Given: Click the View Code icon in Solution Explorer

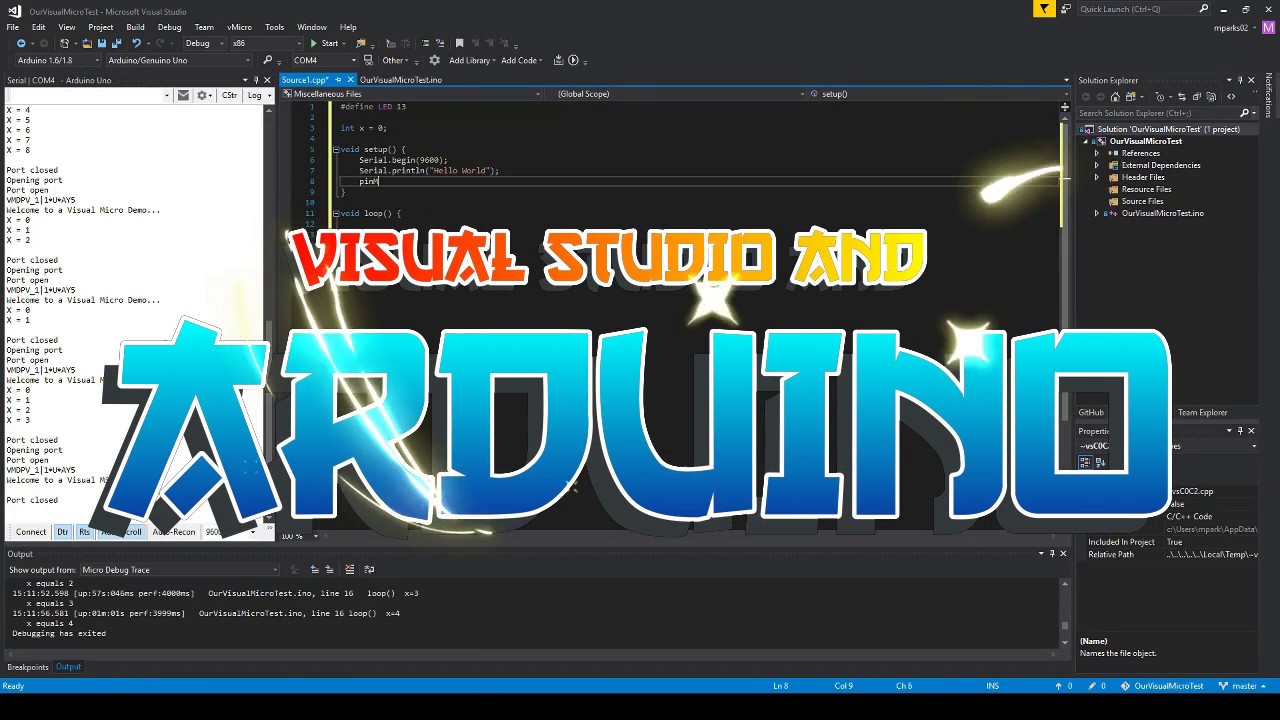Looking at the screenshot, I should point(1231,97).
